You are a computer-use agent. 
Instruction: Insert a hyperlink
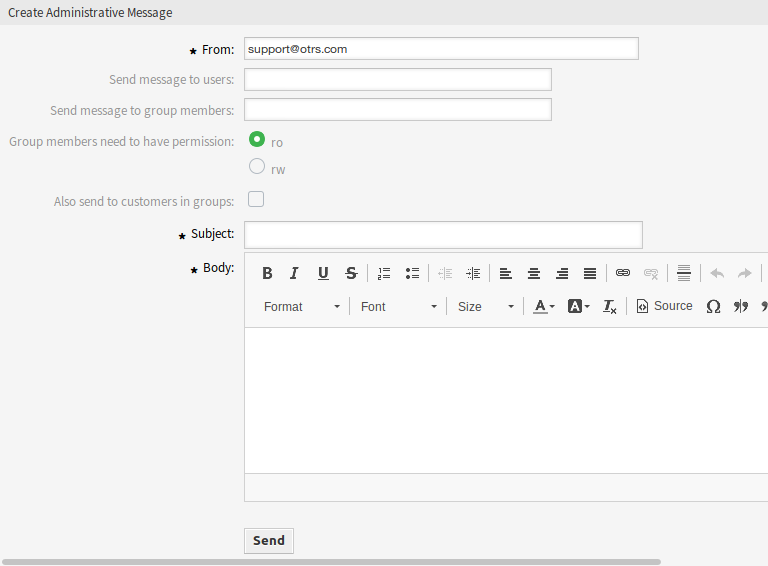[x=623, y=273]
